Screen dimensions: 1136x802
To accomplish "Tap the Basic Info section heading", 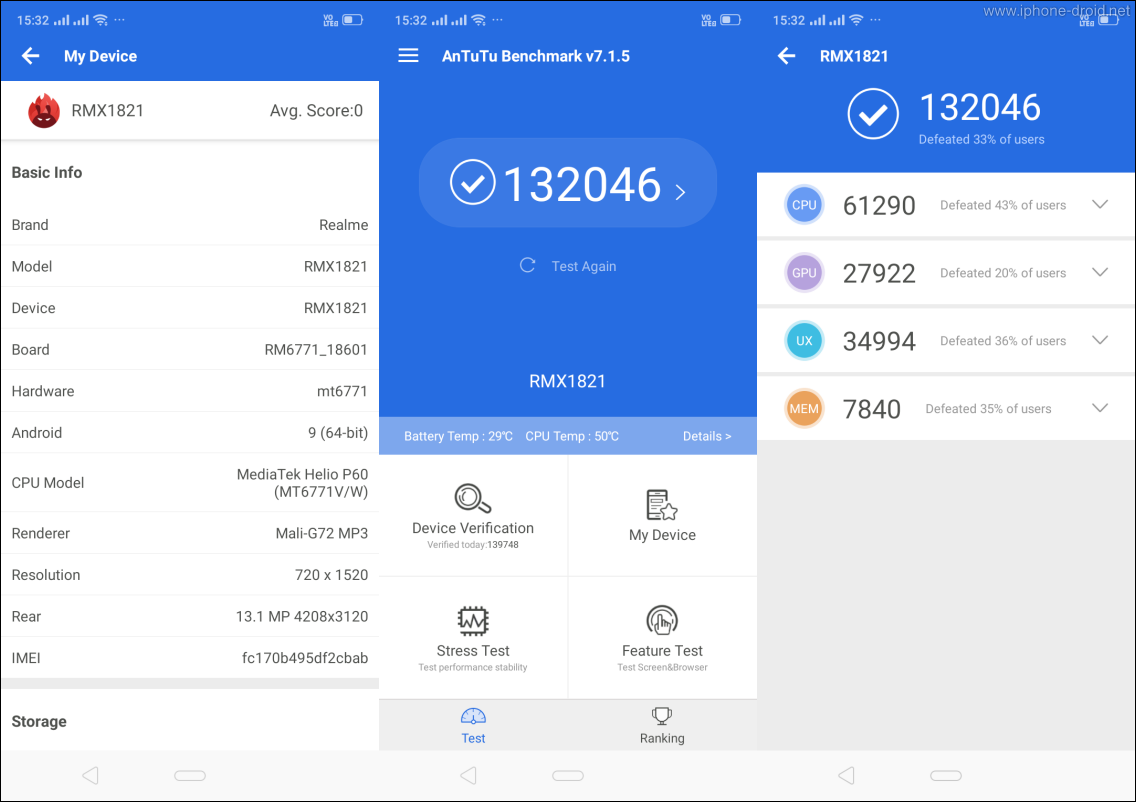I will click(x=47, y=172).
